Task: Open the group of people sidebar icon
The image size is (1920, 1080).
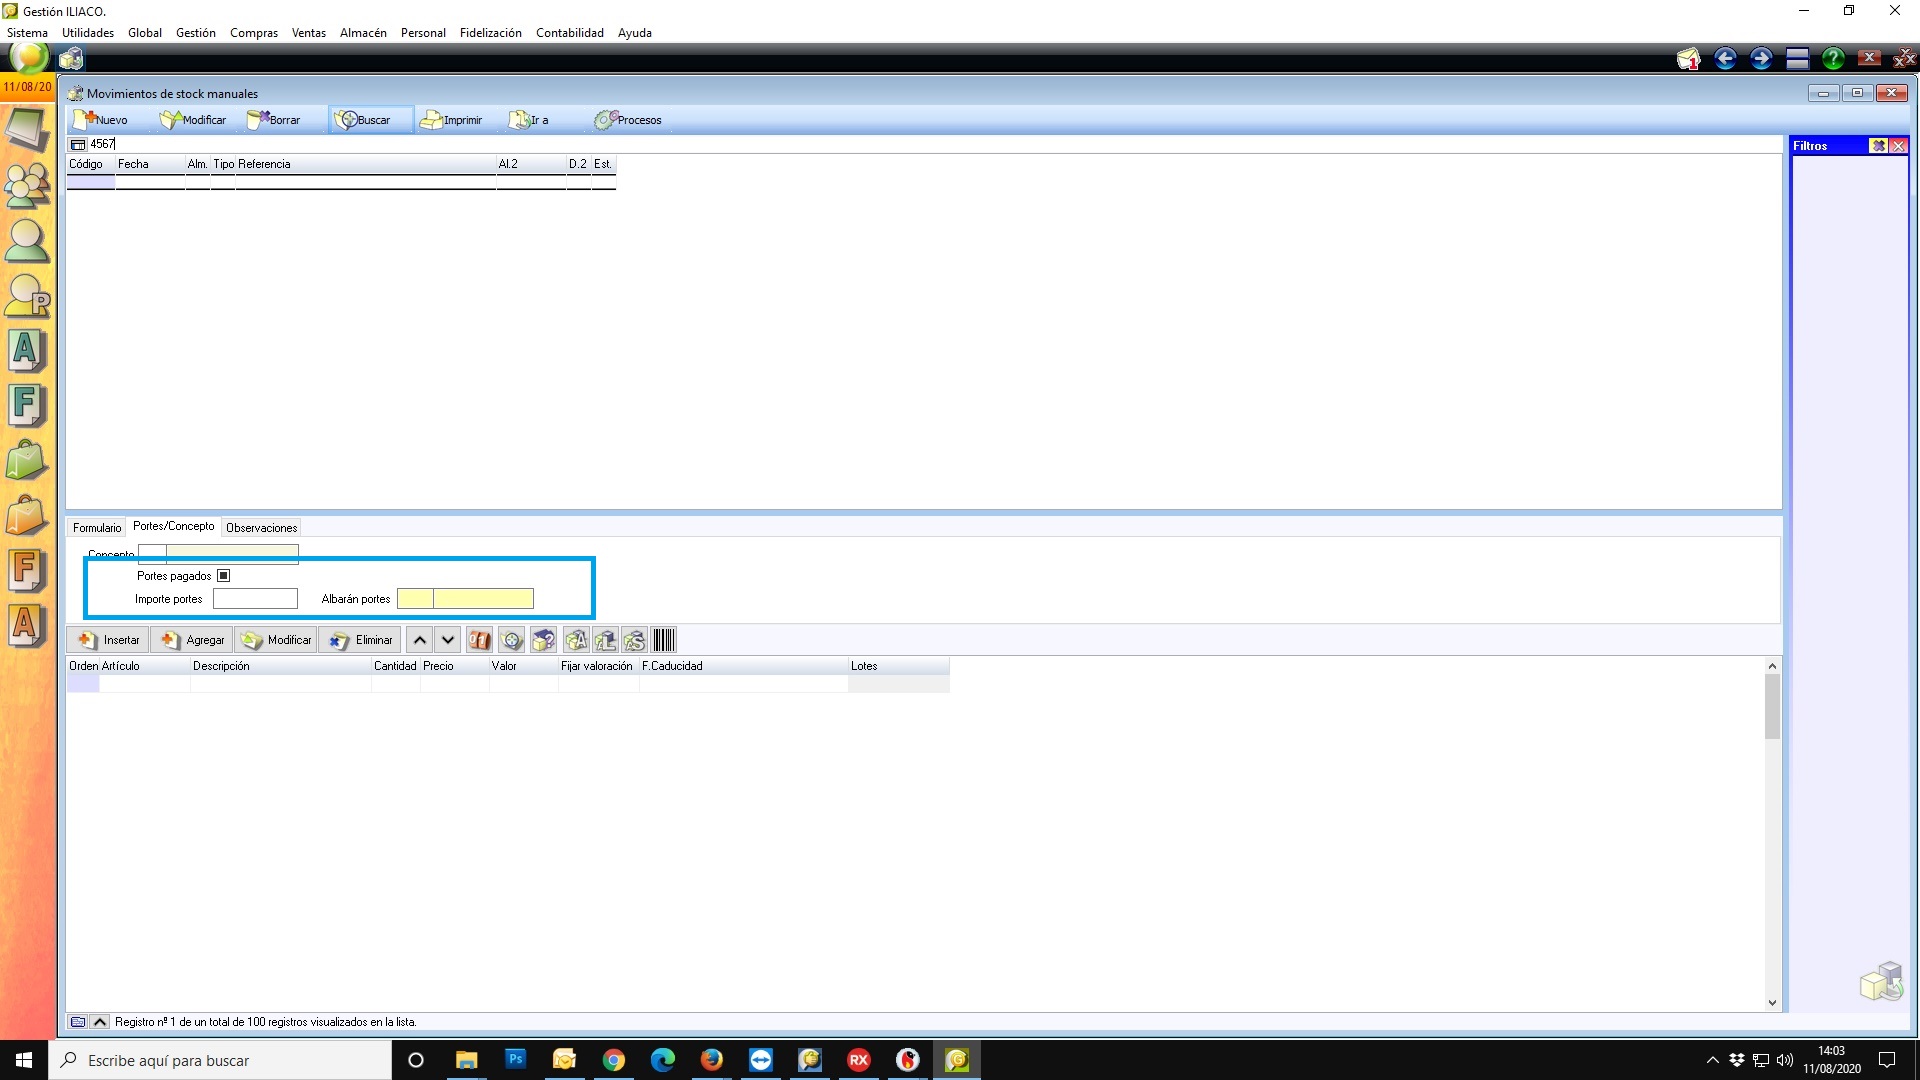Action: (x=27, y=185)
